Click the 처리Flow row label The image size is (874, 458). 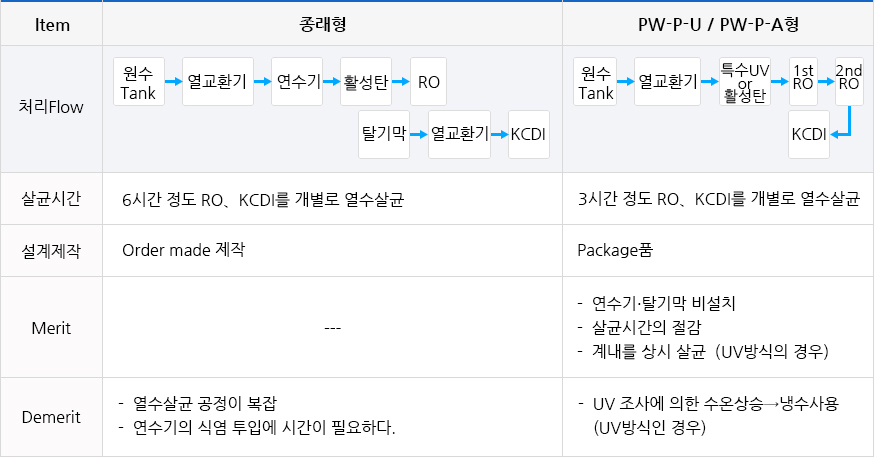51,107
